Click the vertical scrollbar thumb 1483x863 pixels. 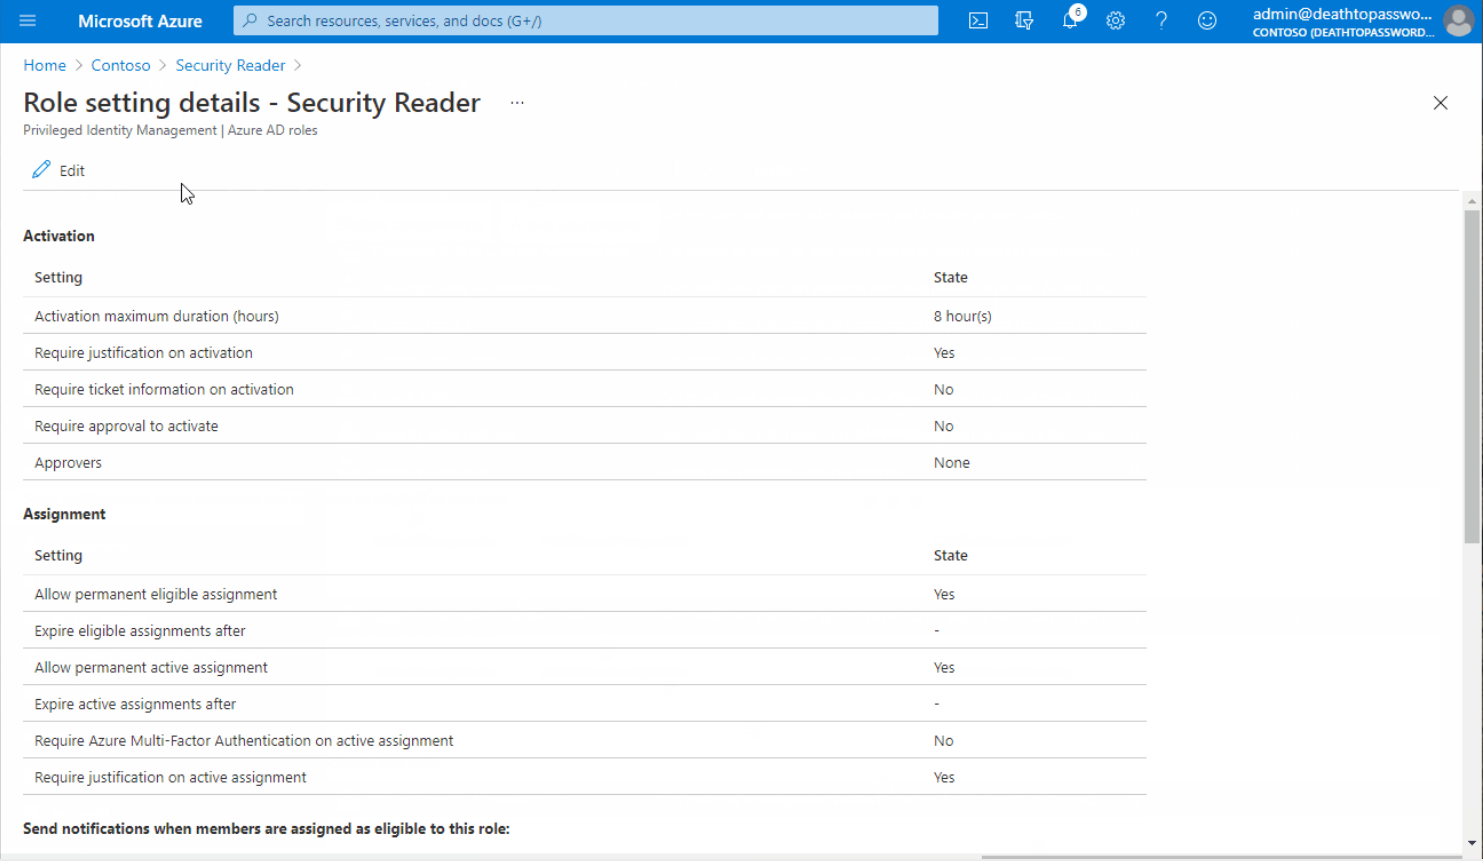[1471, 375]
